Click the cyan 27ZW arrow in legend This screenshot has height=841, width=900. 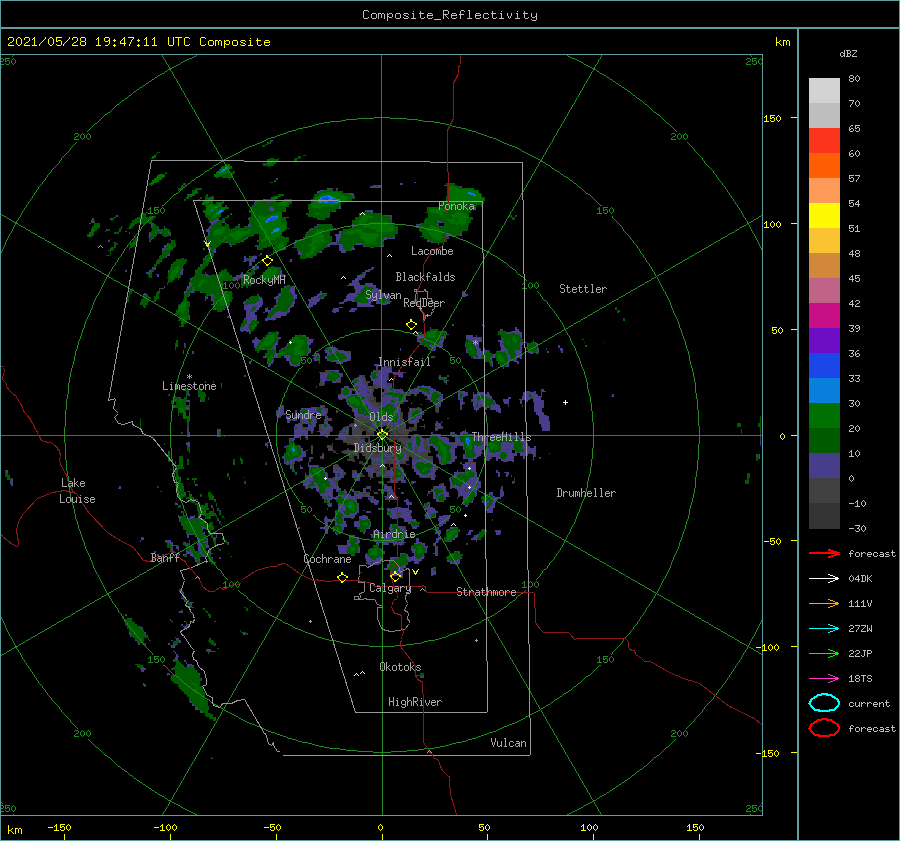click(x=824, y=629)
